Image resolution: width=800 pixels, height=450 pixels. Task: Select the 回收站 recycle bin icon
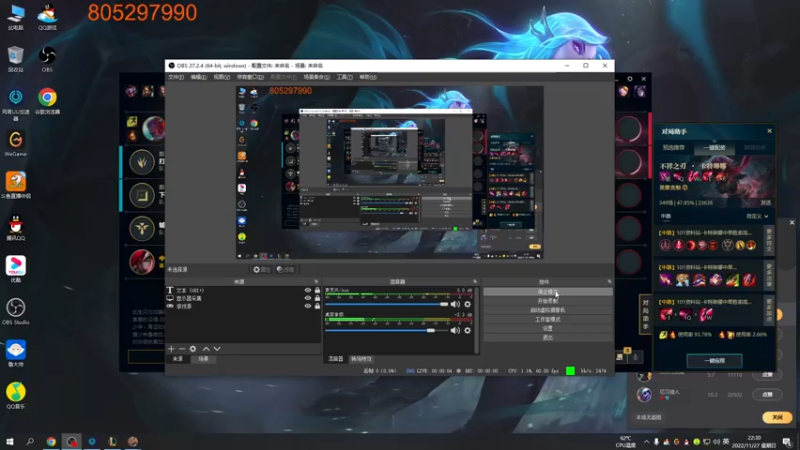pyautogui.click(x=16, y=59)
